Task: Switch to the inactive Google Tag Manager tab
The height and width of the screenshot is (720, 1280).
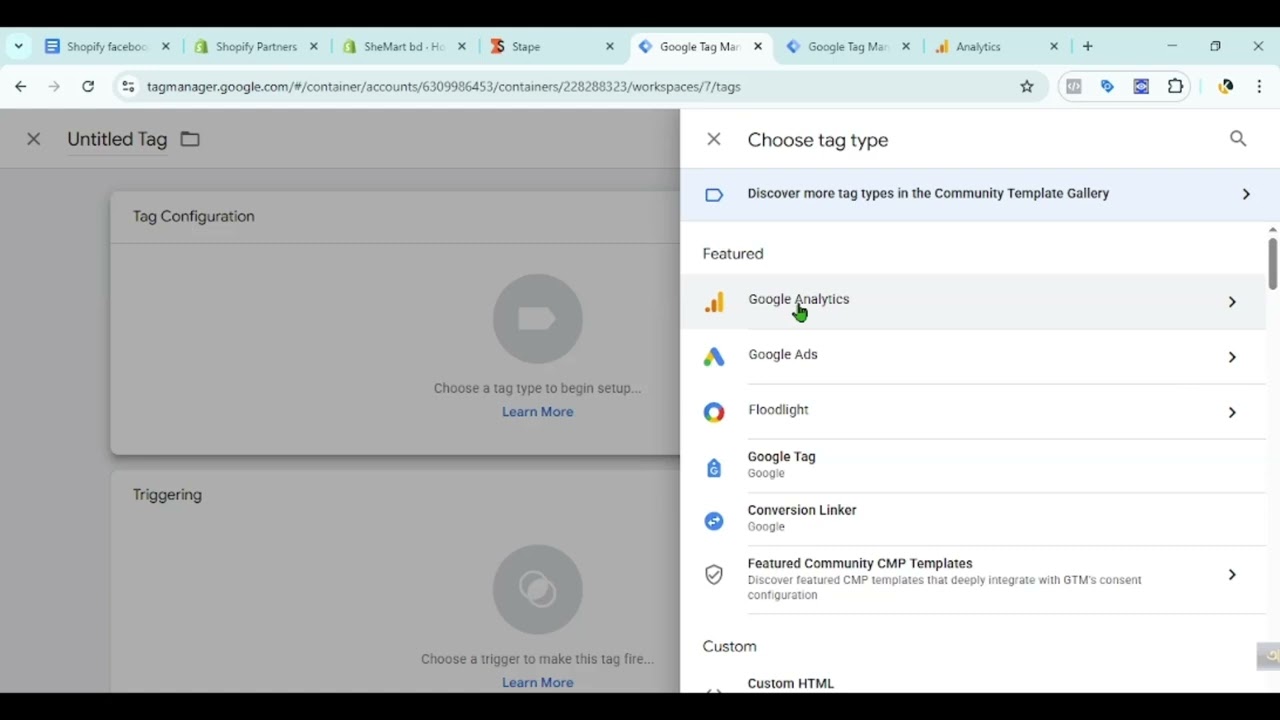Action: [x=848, y=46]
